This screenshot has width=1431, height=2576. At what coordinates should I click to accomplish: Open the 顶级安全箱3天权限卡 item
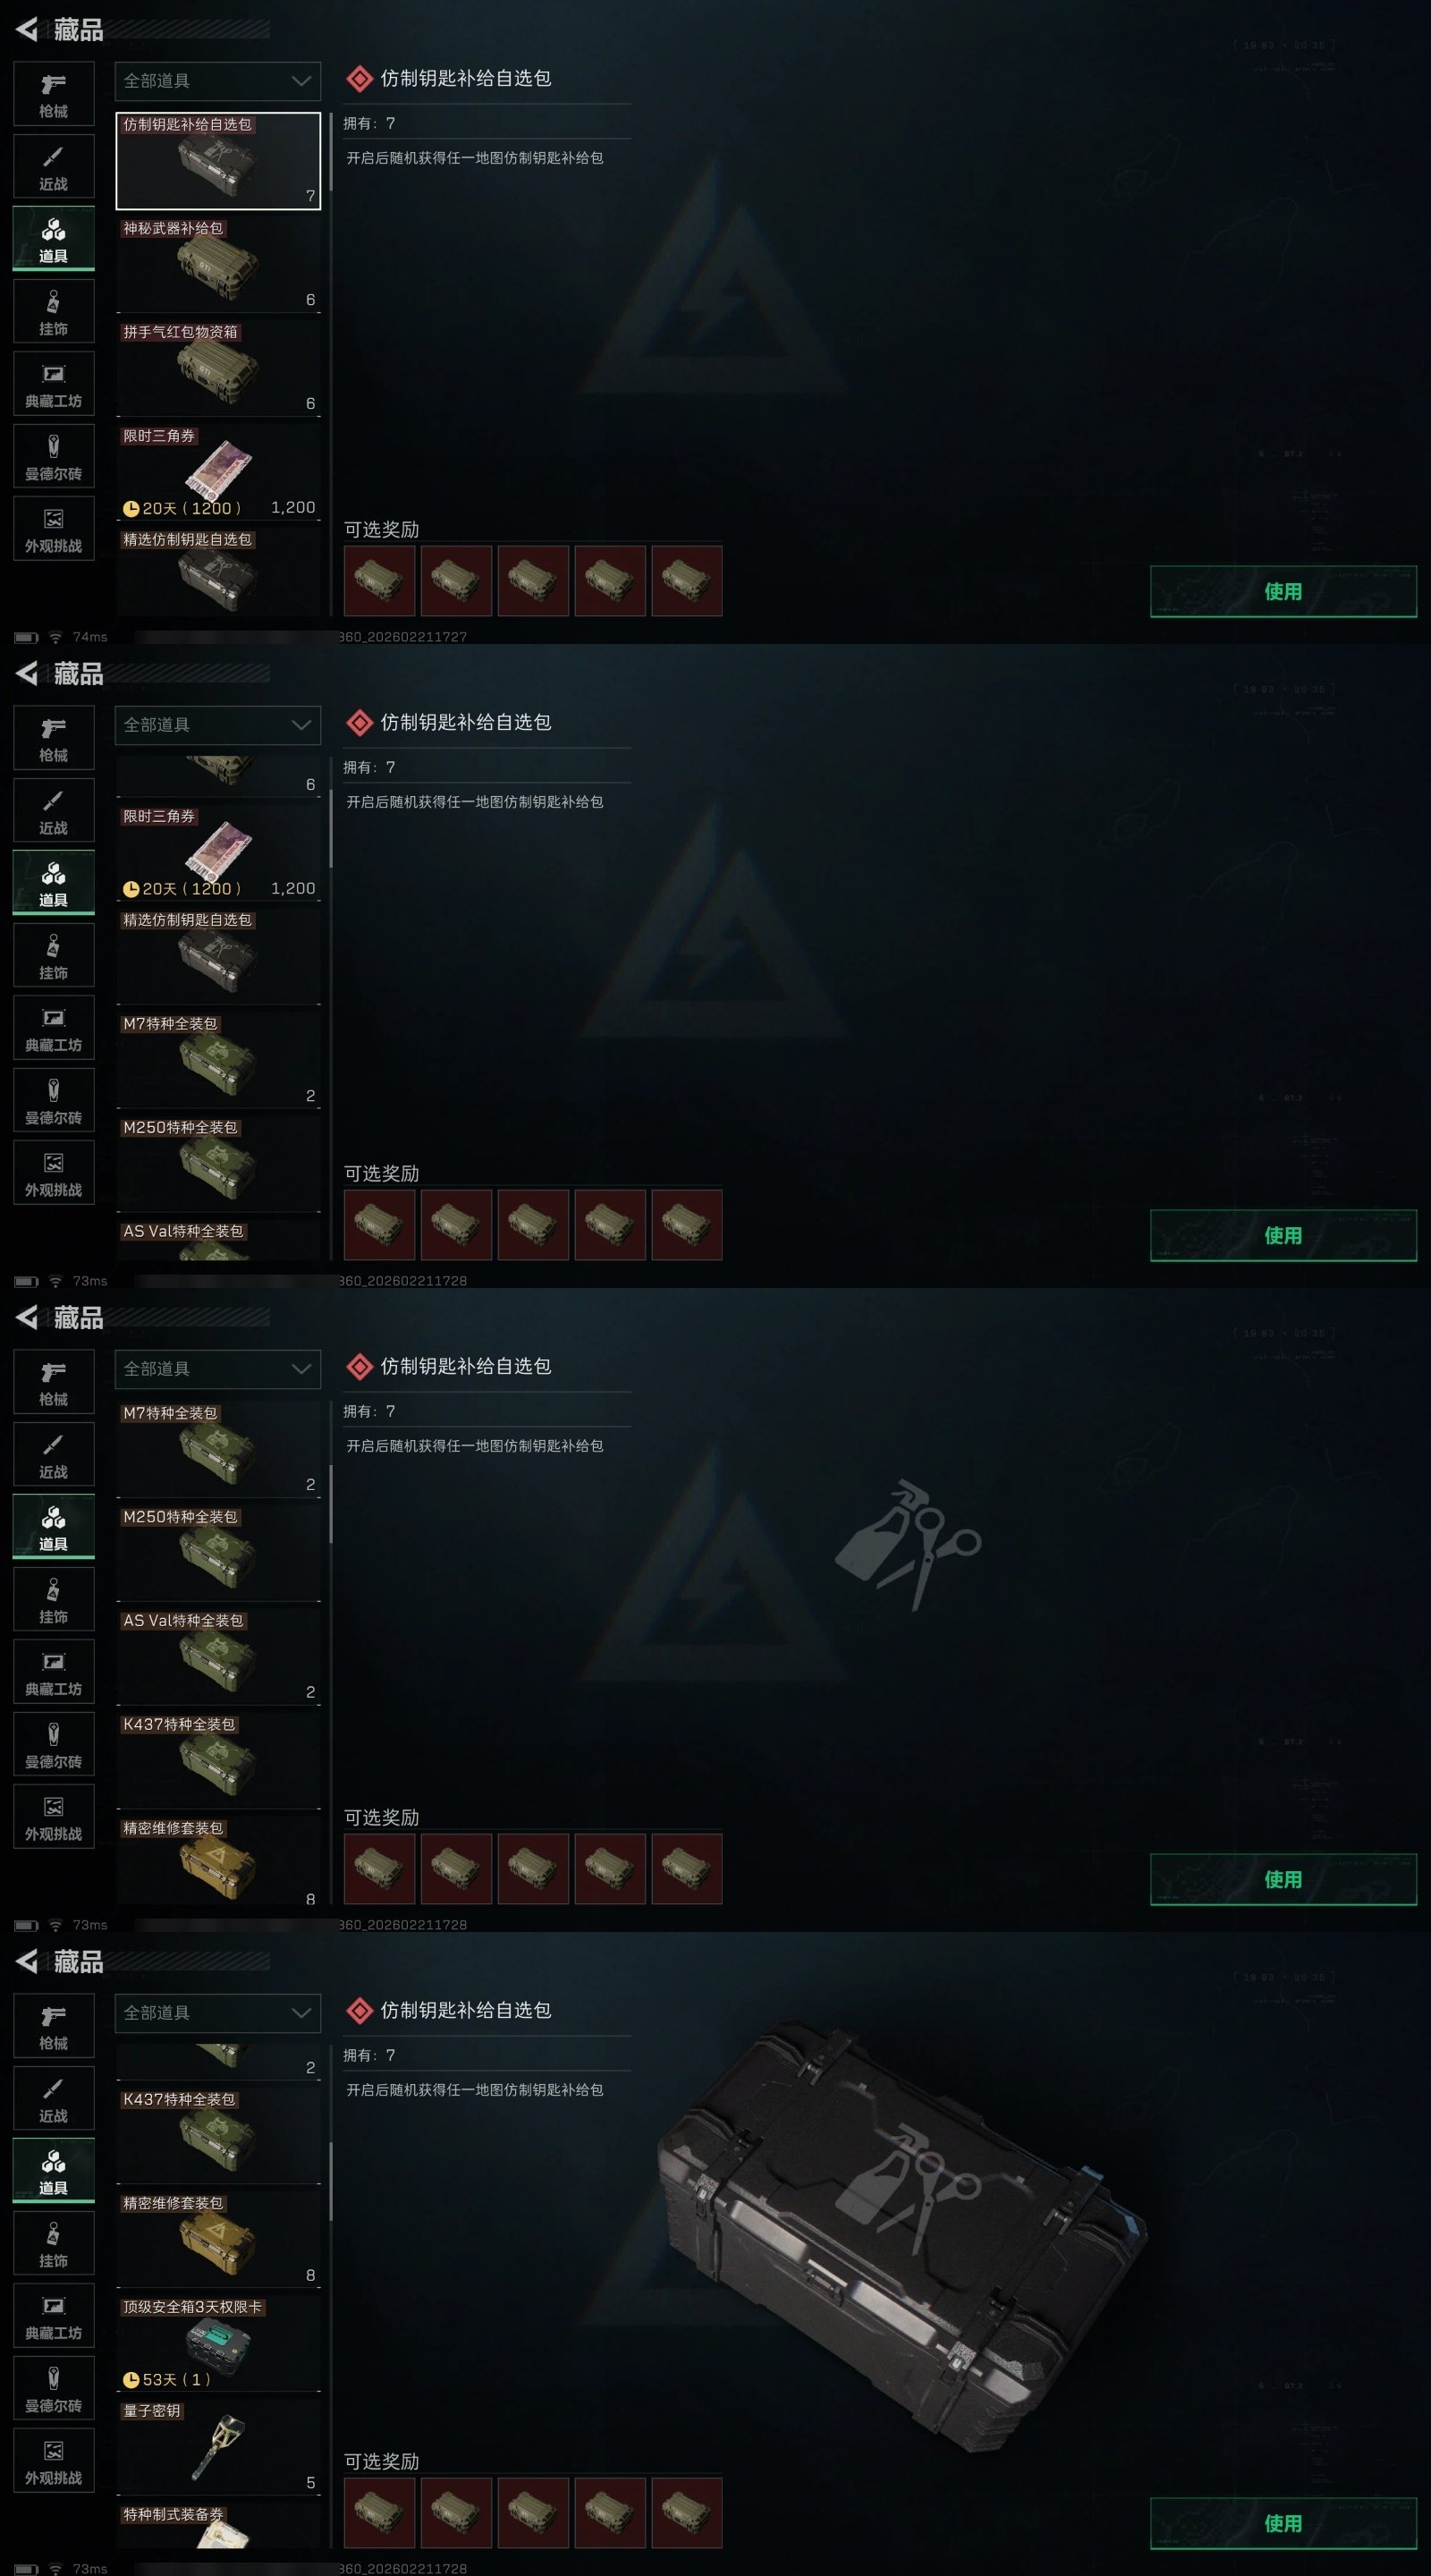(x=218, y=2342)
